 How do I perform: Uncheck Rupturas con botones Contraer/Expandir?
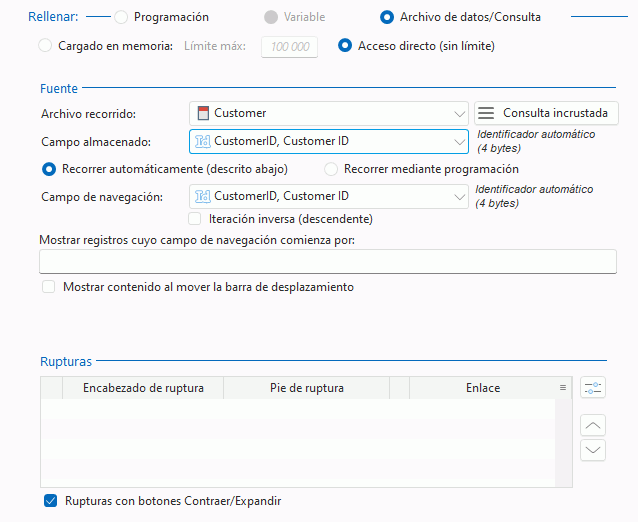pyautogui.click(x=50, y=500)
